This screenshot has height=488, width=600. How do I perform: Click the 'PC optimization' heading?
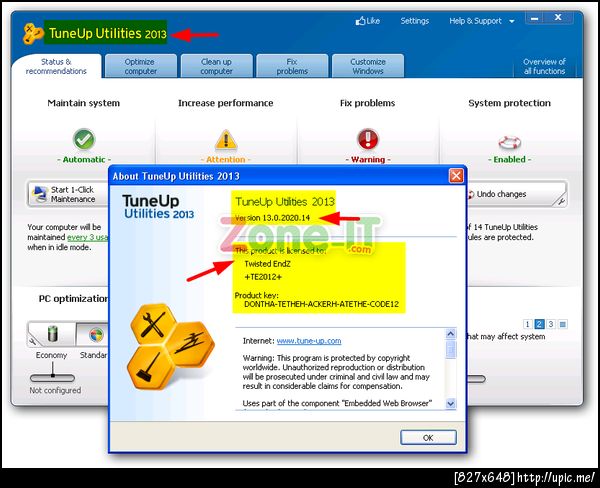73,299
